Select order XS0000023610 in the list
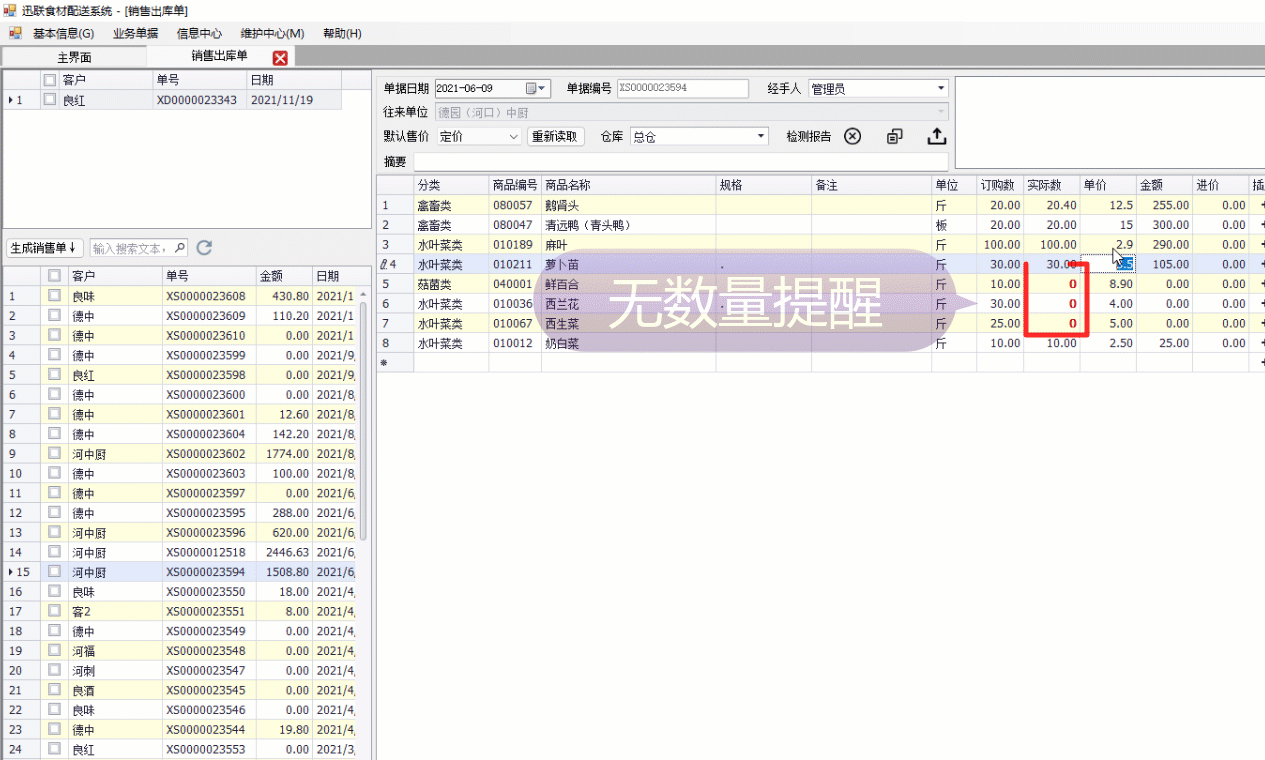The width and height of the screenshot is (1265, 760). pyautogui.click(x=180, y=335)
